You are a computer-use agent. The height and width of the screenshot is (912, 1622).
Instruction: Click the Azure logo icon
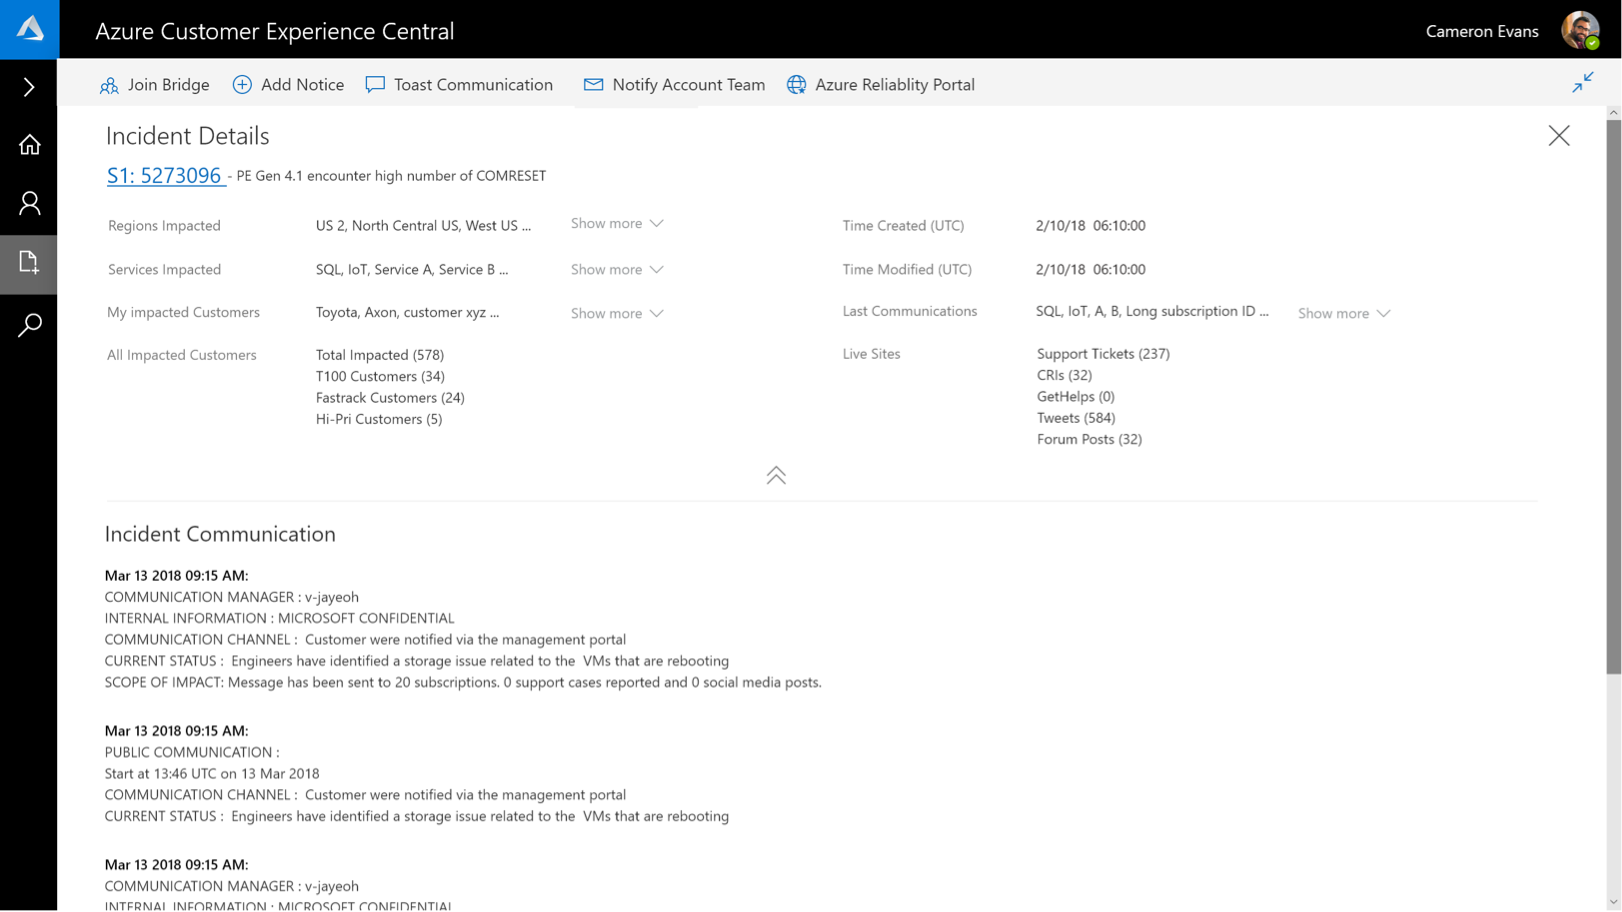pos(30,29)
